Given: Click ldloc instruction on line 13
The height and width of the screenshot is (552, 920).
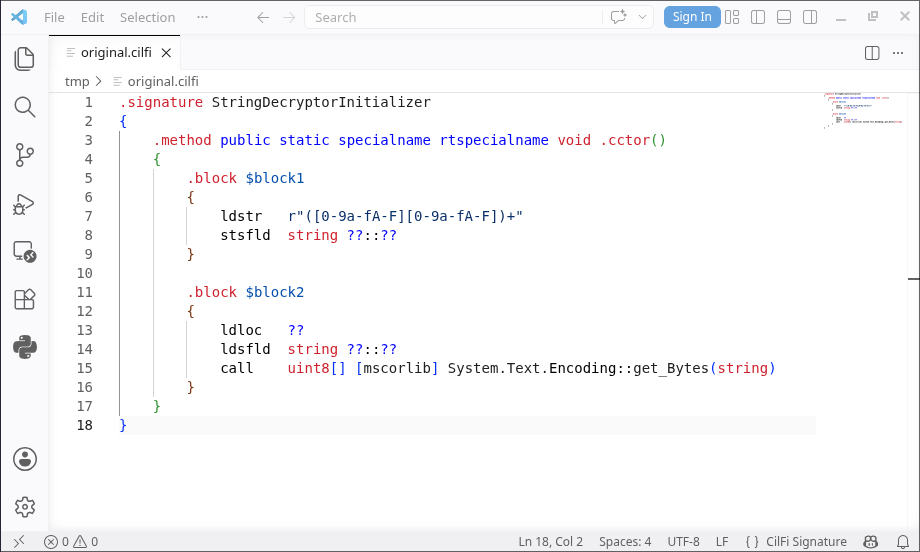Looking at the screenshot, I should (x=241, y=330).
